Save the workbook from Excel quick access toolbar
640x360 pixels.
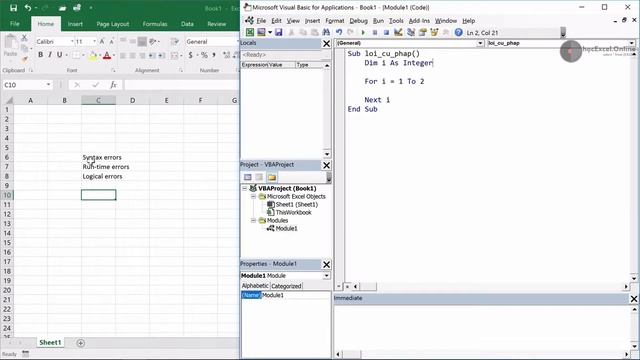click(13, 8)
